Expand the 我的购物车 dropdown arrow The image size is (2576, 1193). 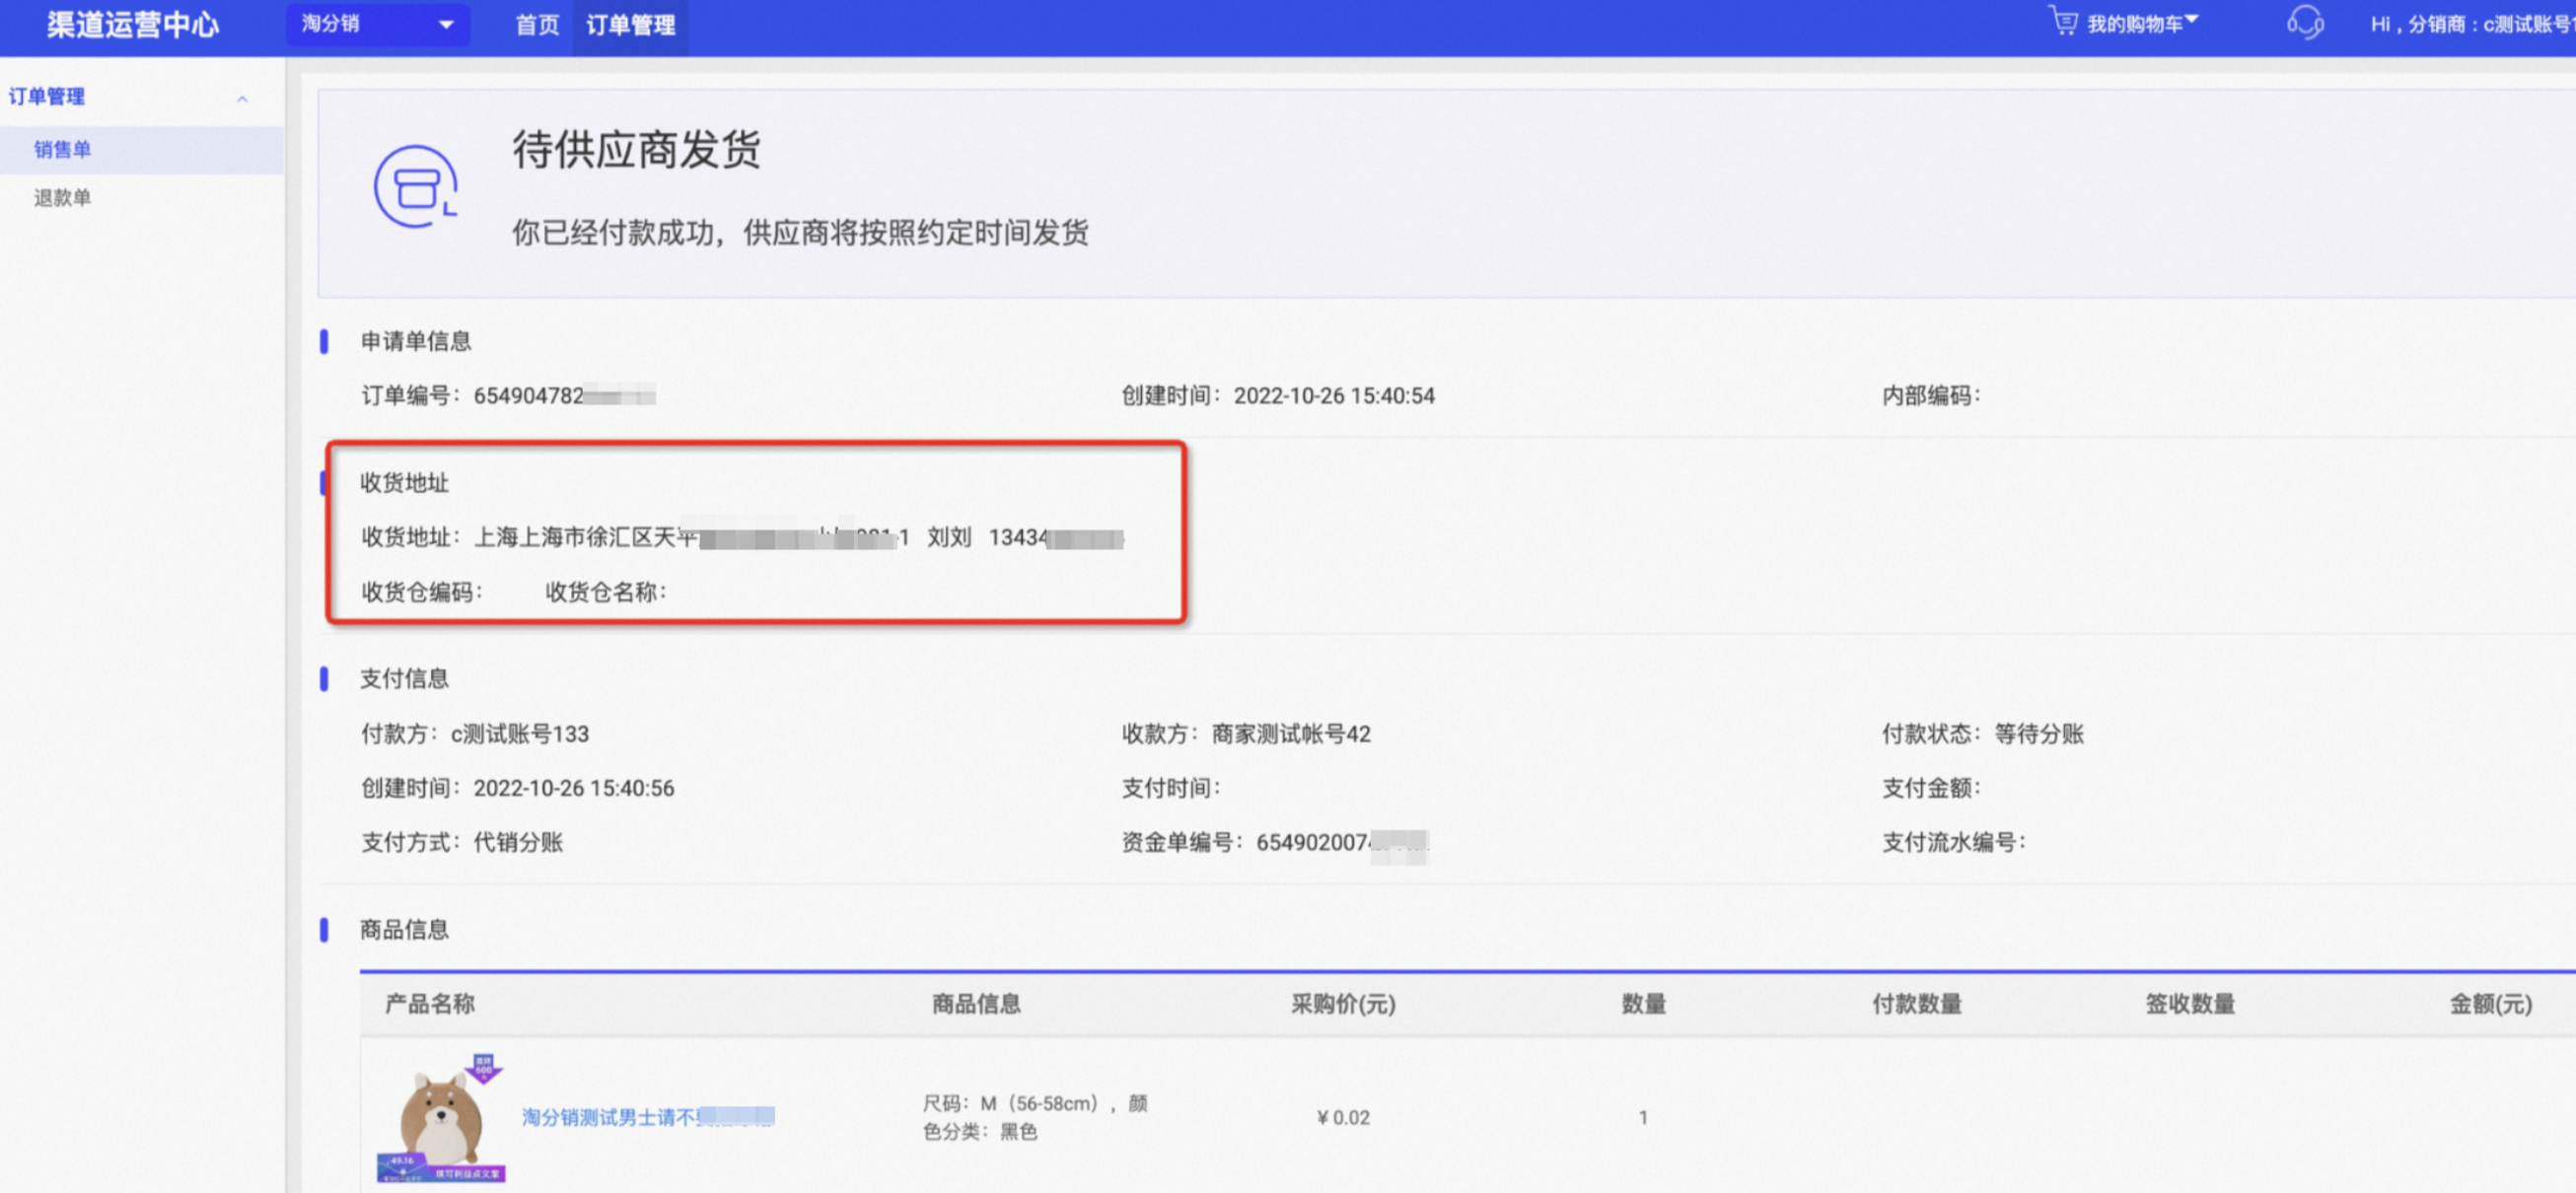[2192, 20]
